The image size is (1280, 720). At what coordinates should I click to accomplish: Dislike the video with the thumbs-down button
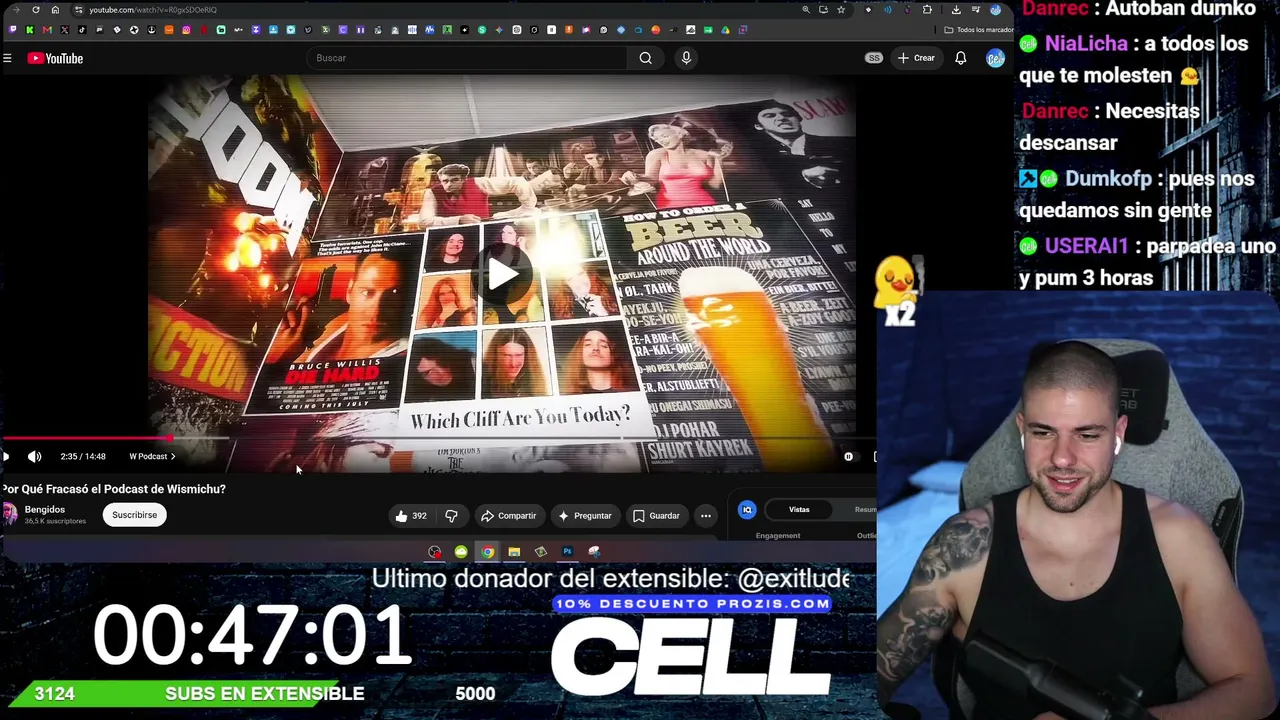[x=451, y=516]
